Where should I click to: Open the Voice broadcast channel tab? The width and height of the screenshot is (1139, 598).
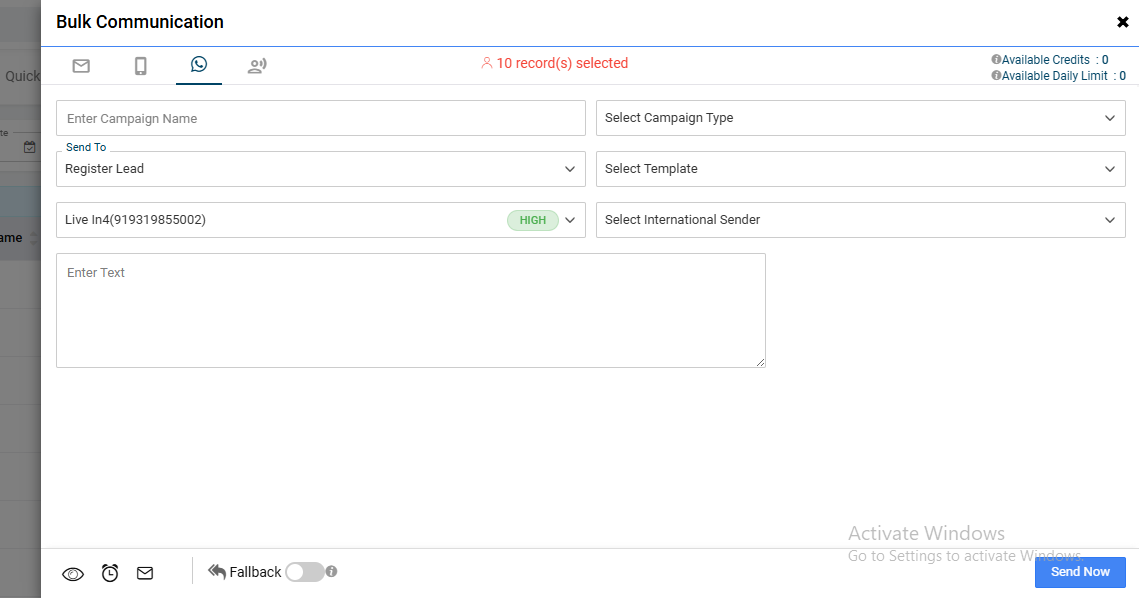pos(257,66)
